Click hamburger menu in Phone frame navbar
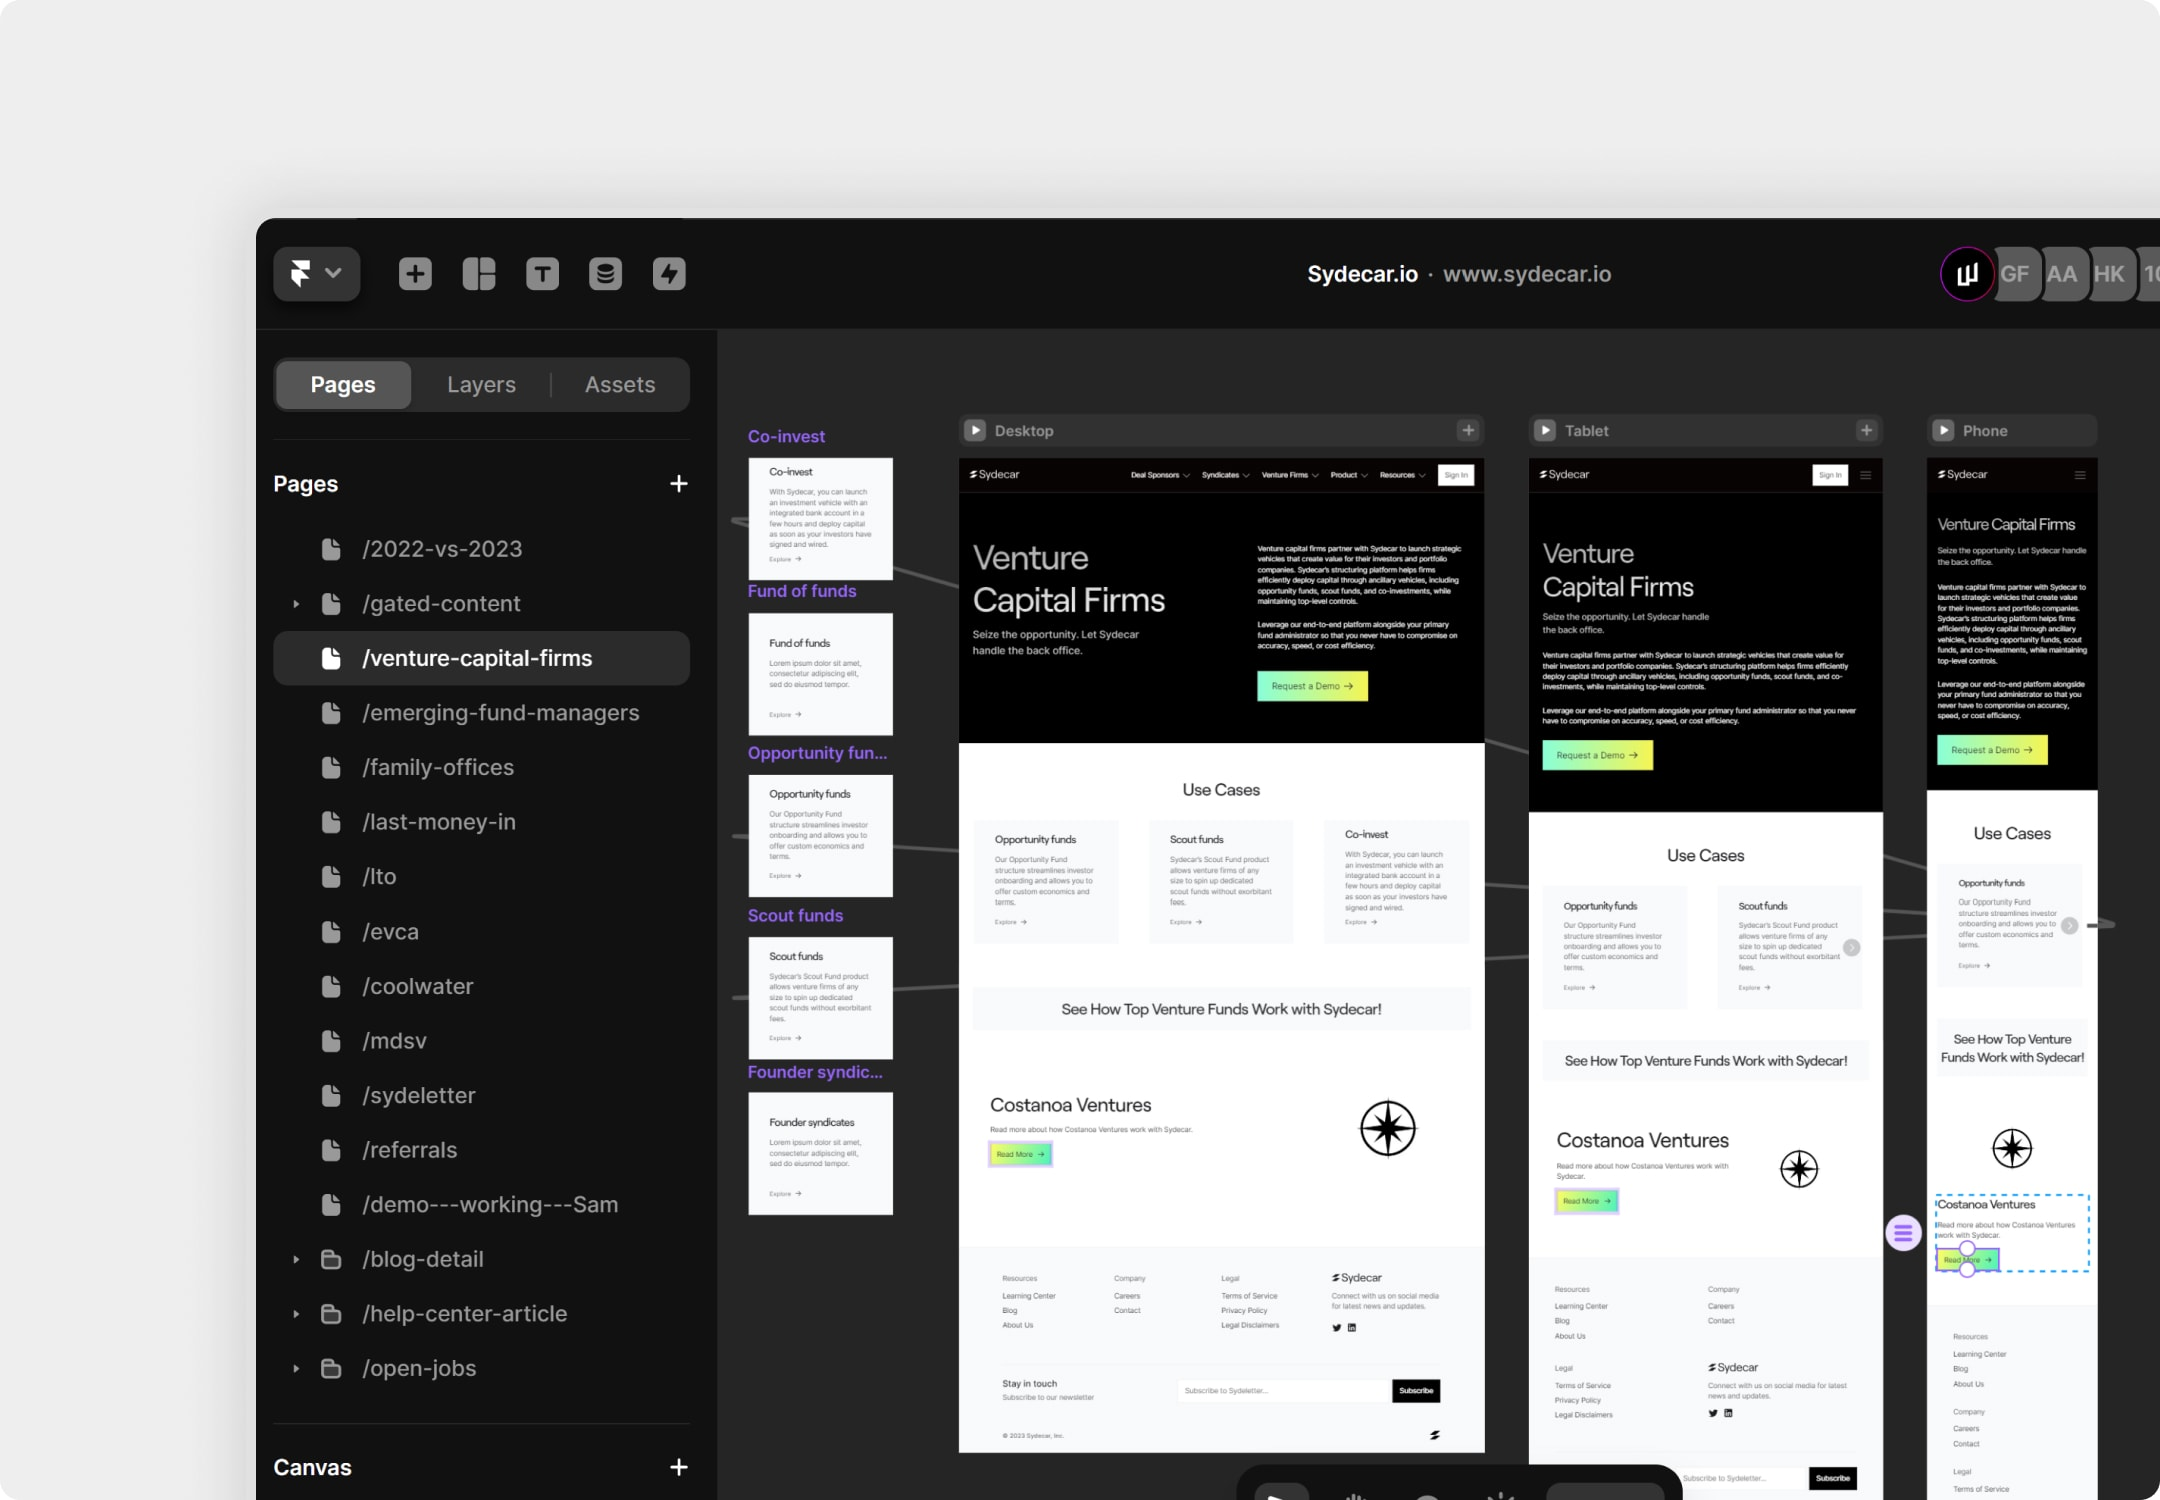Screen dimensions: 2160x1500 [x=2080, y=475]
